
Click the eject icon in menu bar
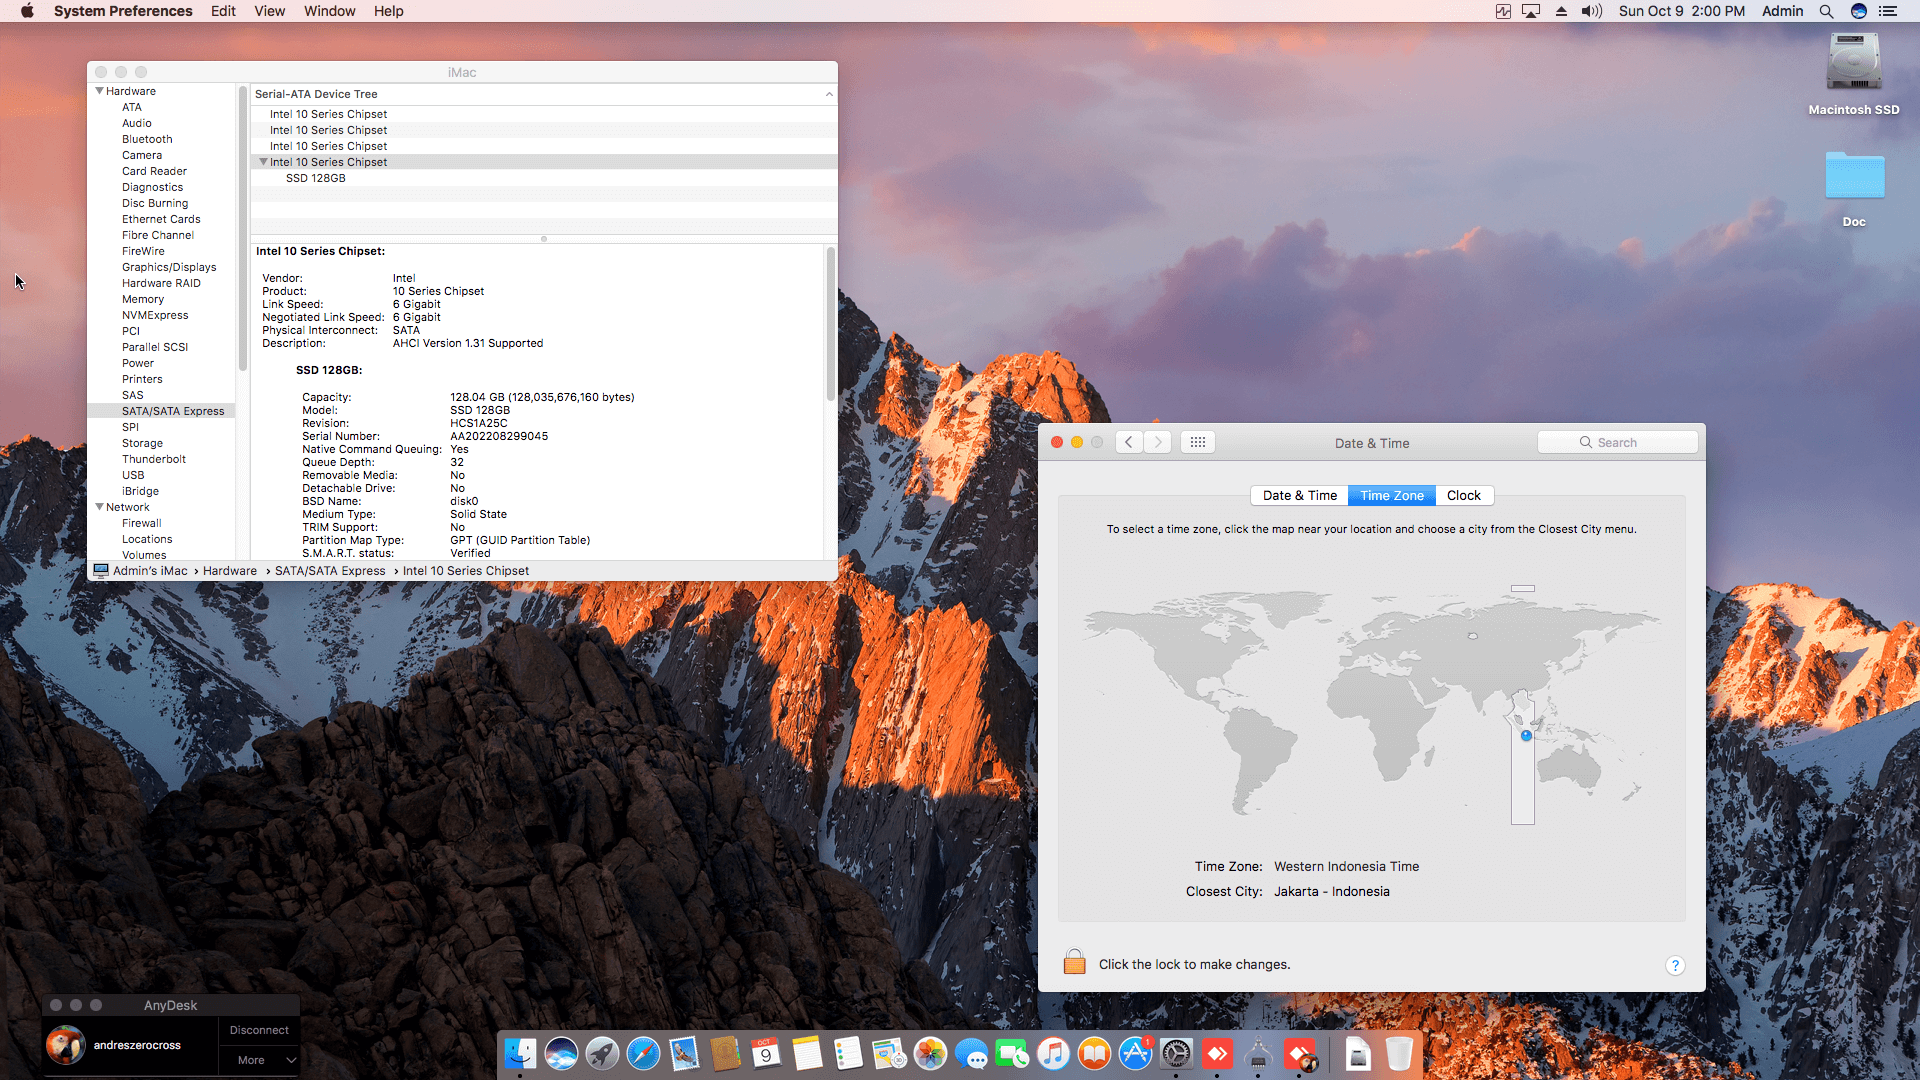(1561, 11)
